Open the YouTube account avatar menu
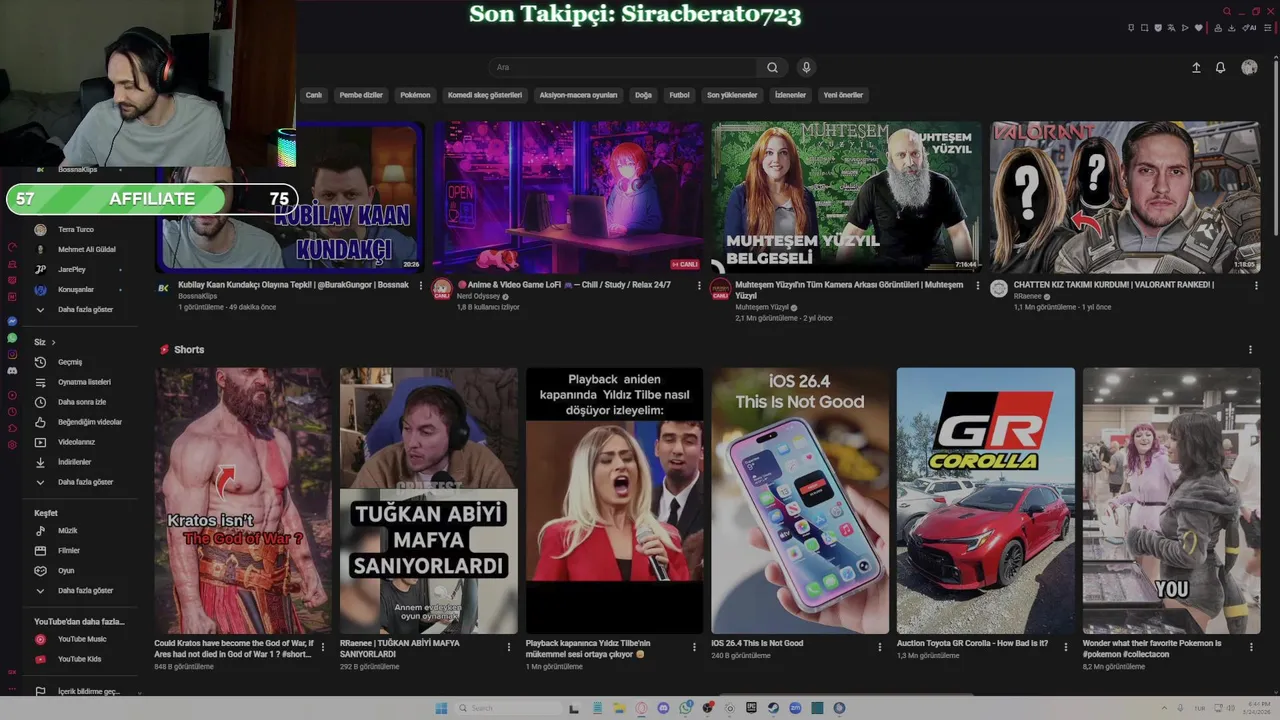1280x720 pixels. [1249, 67]
